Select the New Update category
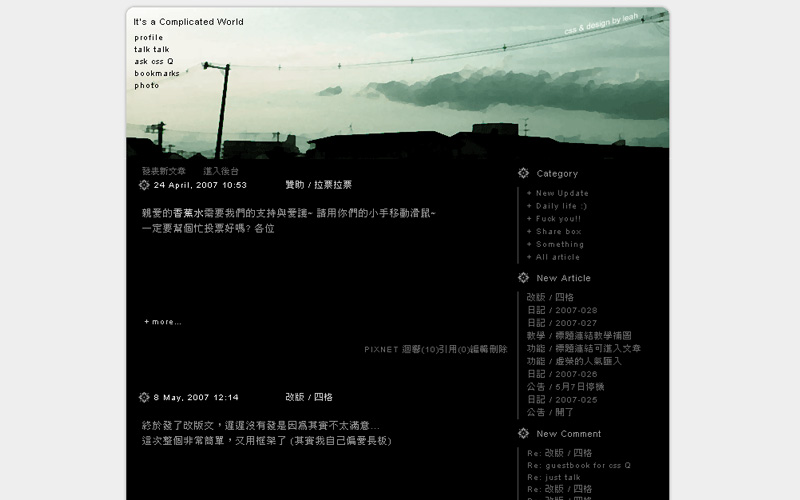The image size is (800, 500). [x=562, y=193]
